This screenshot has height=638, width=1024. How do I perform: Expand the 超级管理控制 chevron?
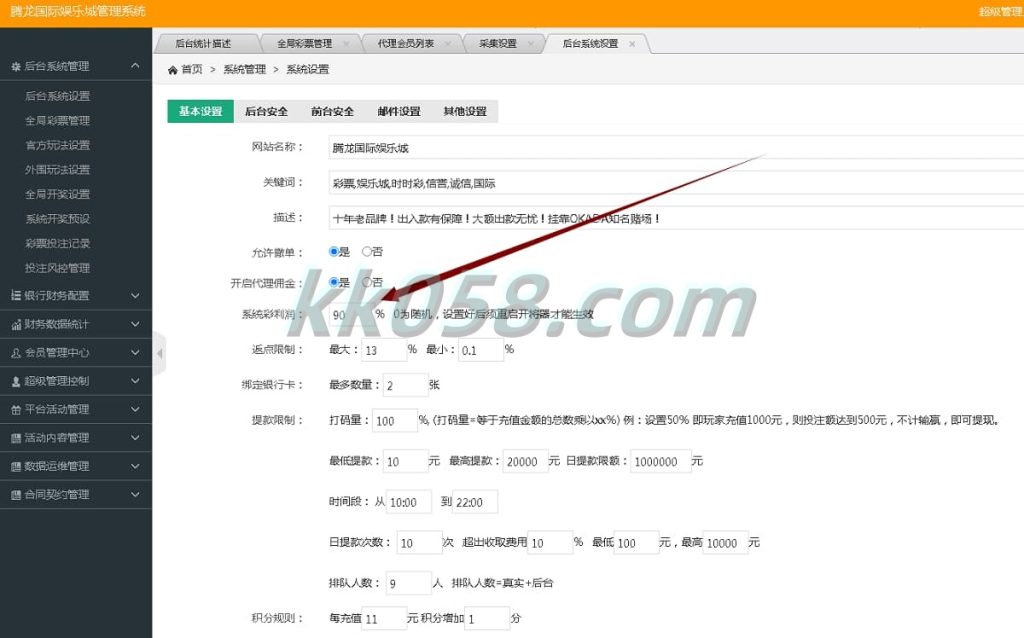135,381
